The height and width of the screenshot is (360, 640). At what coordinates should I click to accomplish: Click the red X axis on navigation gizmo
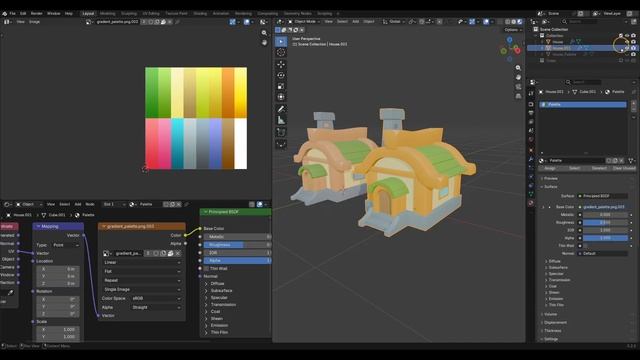517,51
